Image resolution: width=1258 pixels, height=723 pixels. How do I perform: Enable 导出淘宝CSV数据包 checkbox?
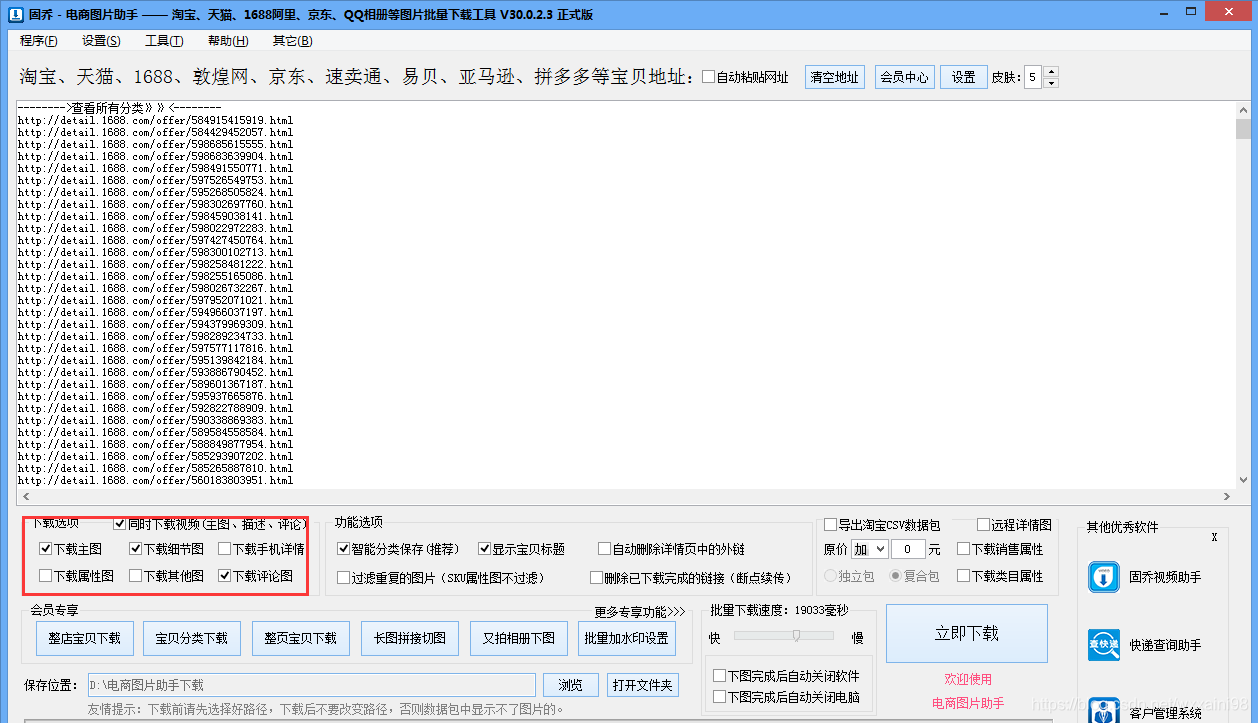(x=830, y=525)
